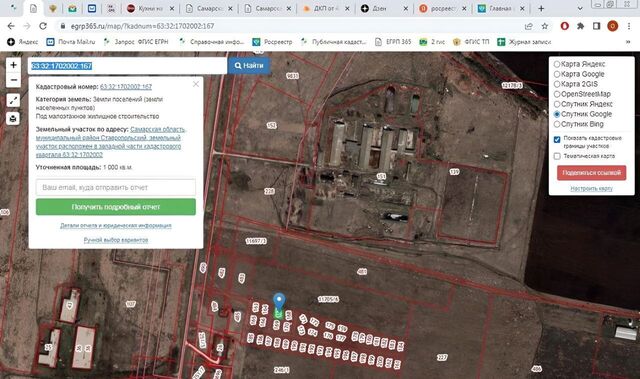Toggle the cadastral boundaries checkbox

tap(557, 140)
